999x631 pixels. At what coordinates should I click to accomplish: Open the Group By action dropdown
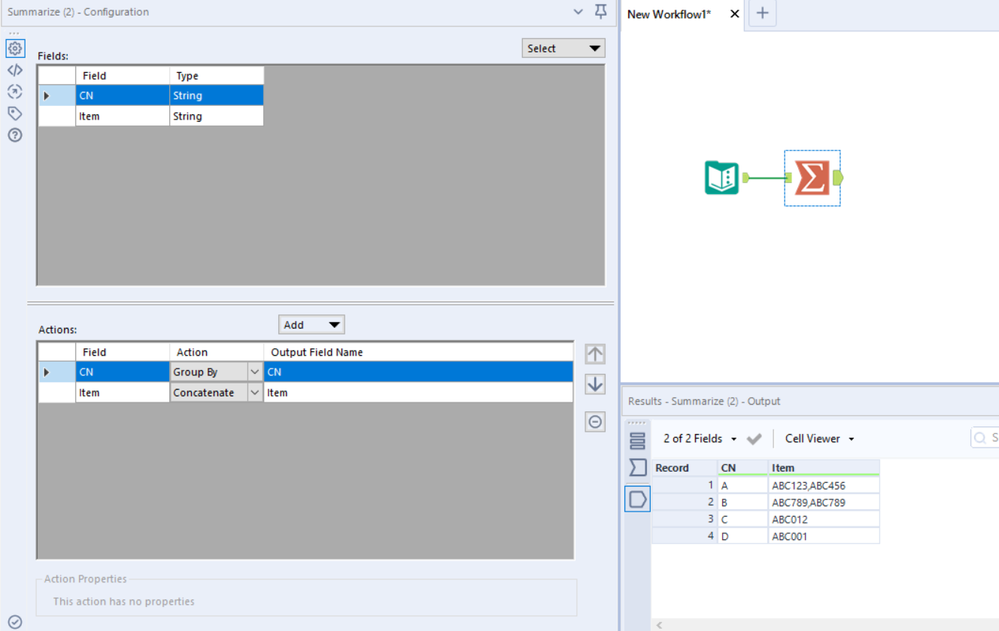(x=254, y=372)
